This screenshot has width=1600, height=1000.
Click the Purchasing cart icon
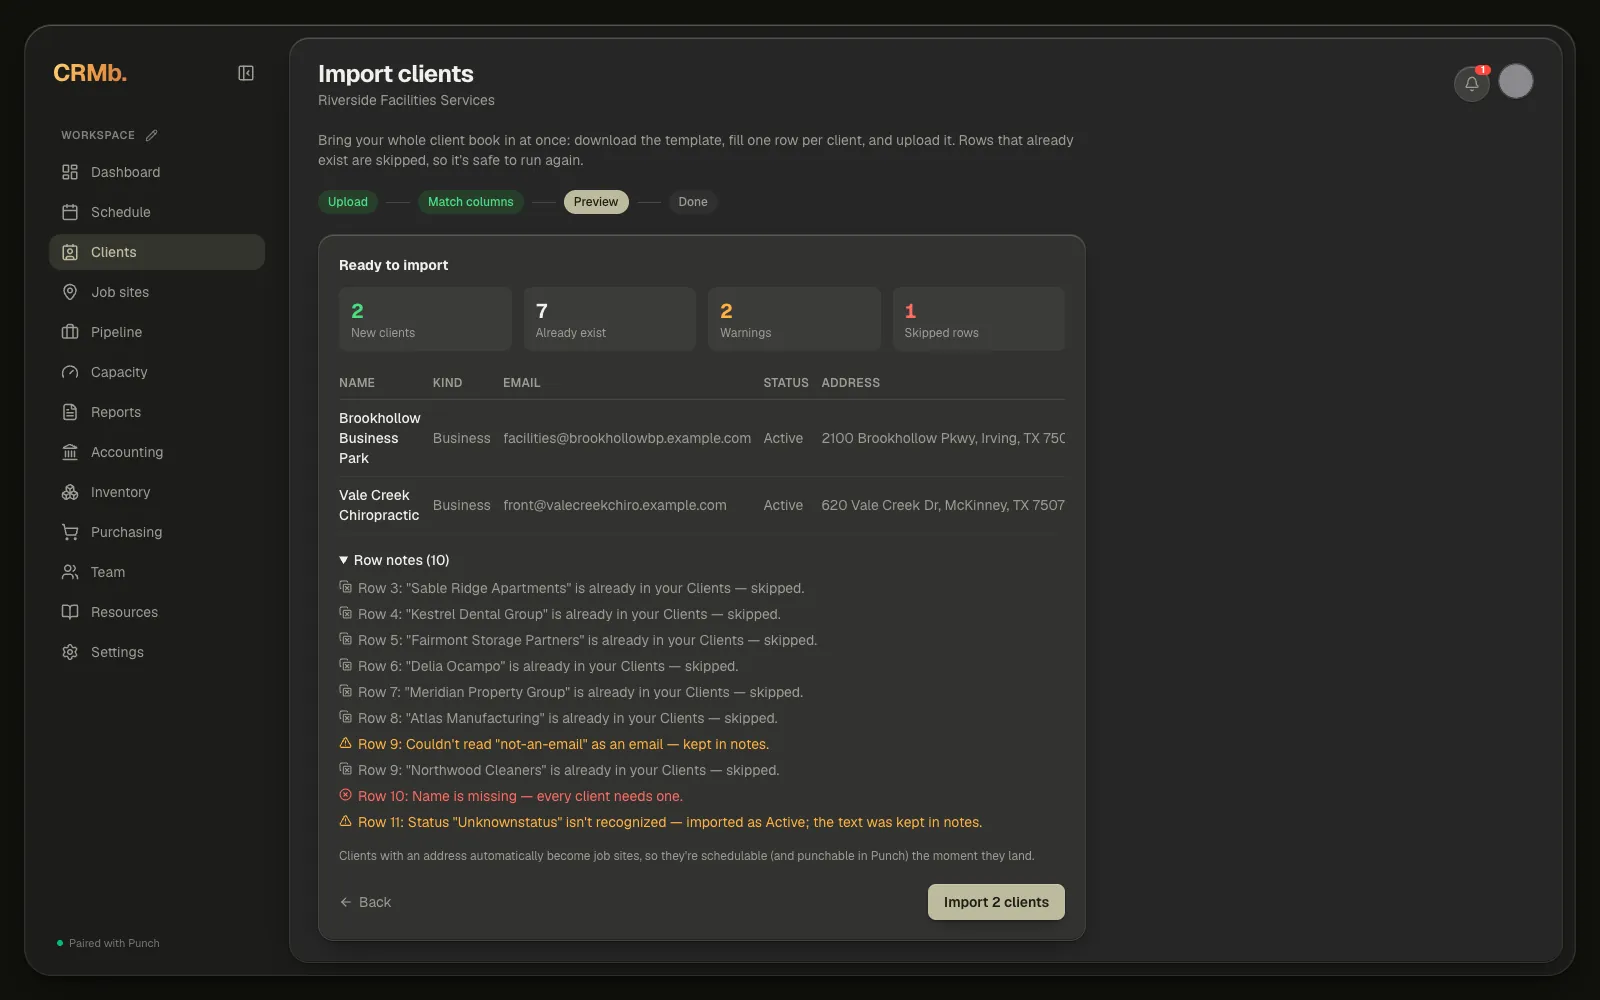coord(70,532)
